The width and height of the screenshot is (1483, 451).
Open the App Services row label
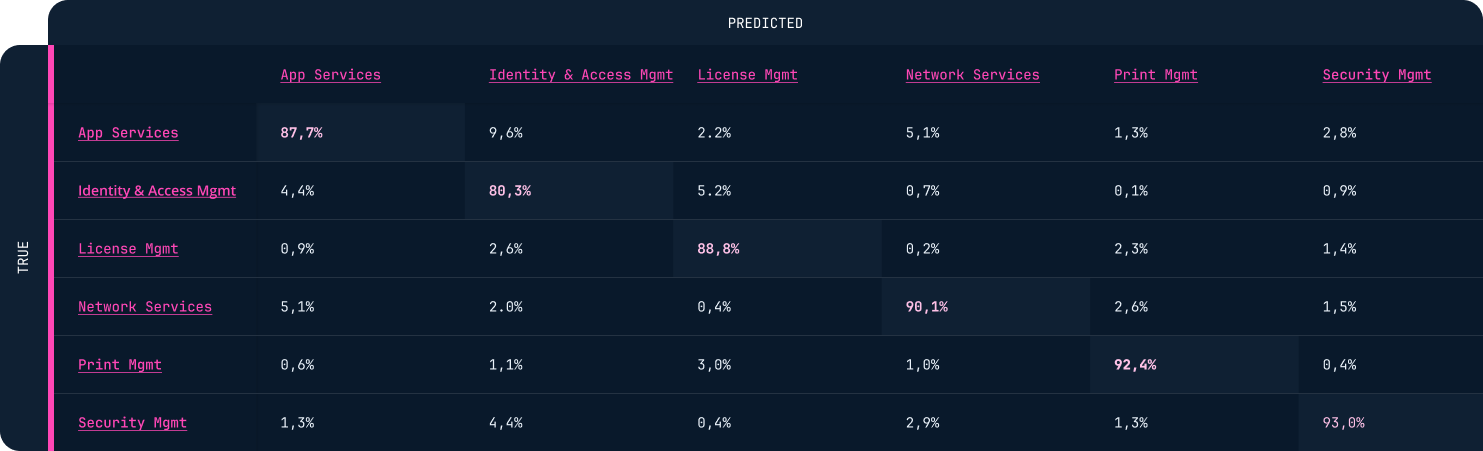[128, 133]
